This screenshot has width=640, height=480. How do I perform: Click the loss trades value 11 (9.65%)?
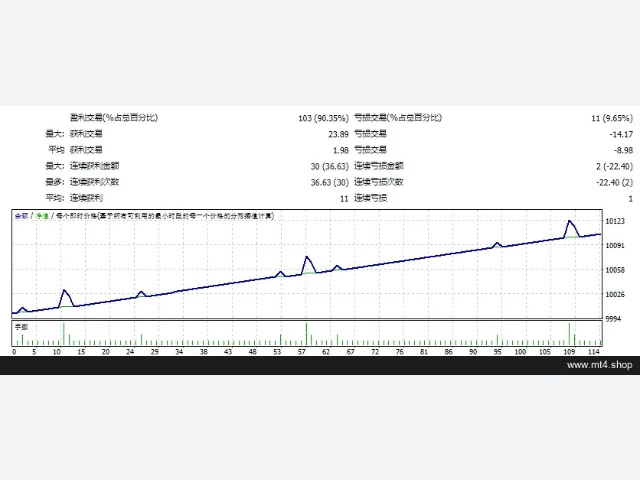[x=612, y=118]
